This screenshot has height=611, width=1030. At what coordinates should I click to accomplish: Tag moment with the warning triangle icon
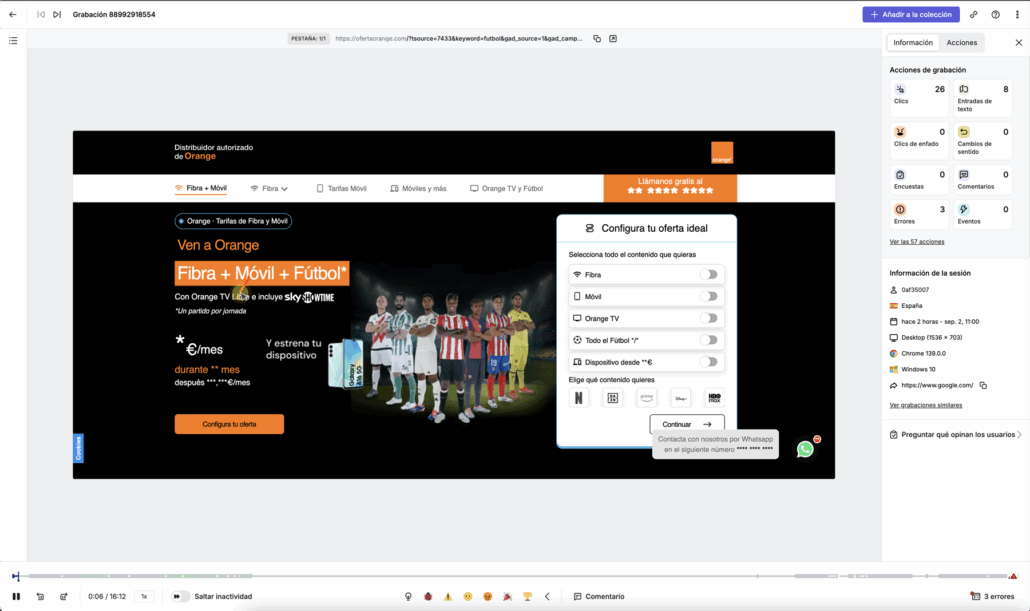click(x=448, y=597)
